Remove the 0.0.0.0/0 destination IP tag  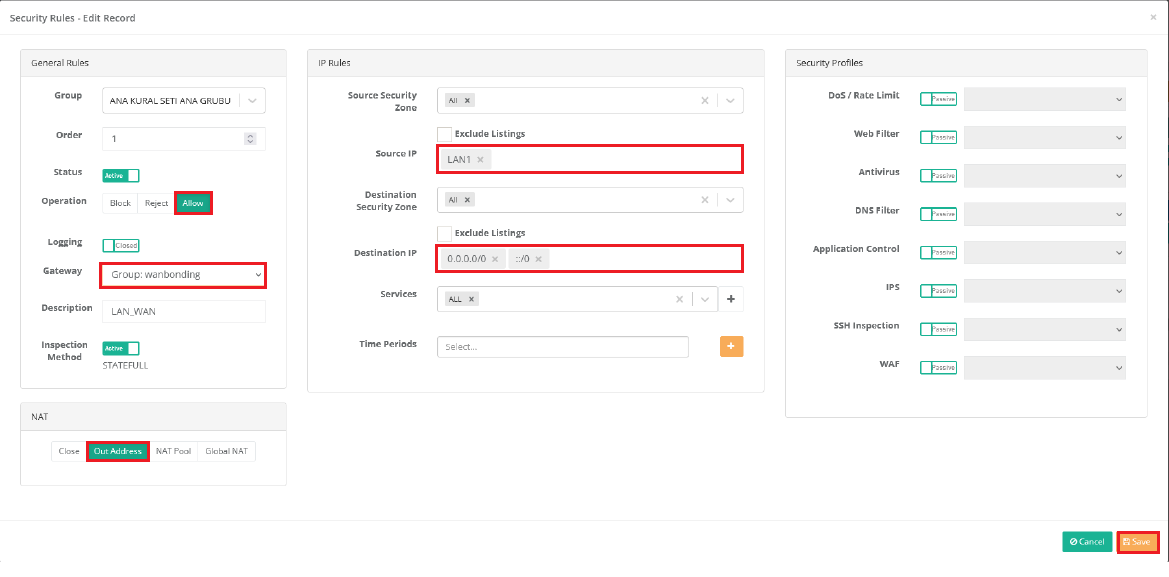pos(494,259)
